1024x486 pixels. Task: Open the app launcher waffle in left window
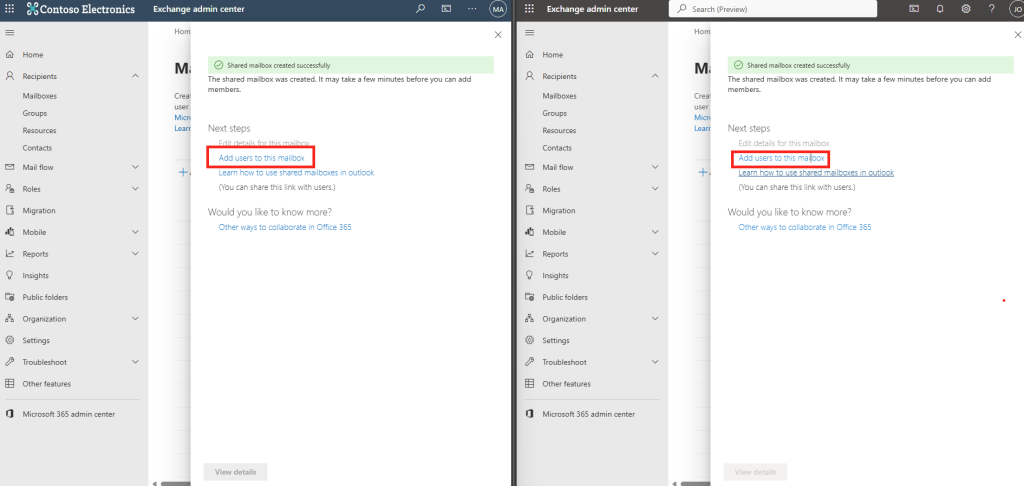(x=9, y=9)
